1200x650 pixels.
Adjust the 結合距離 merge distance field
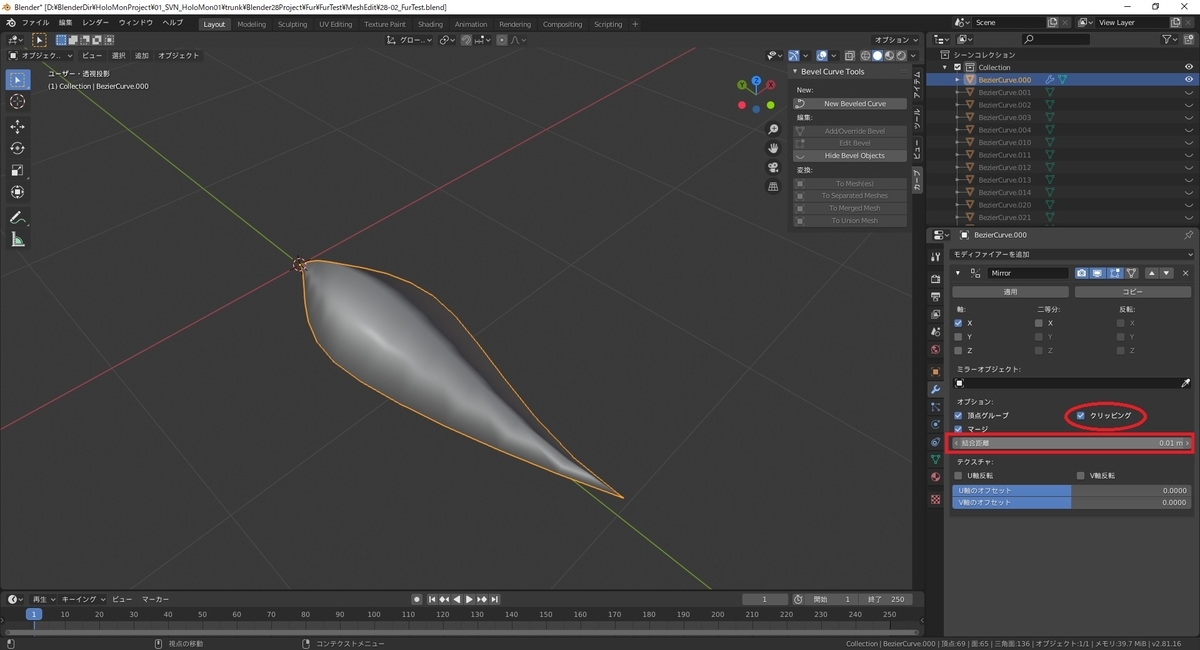coord(1072,443)
